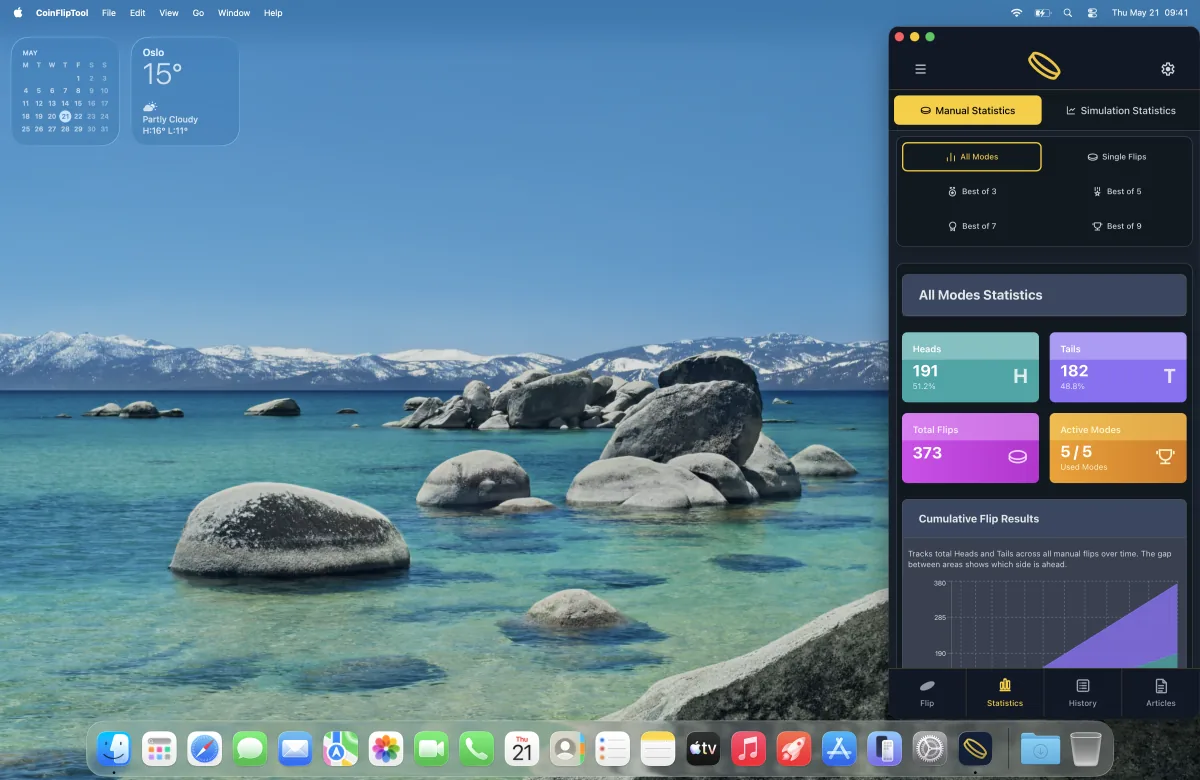The image size is (1200, 780).
Task: Click CoinFlipTool icon in the Dock
Action: (x=975, y=748)
